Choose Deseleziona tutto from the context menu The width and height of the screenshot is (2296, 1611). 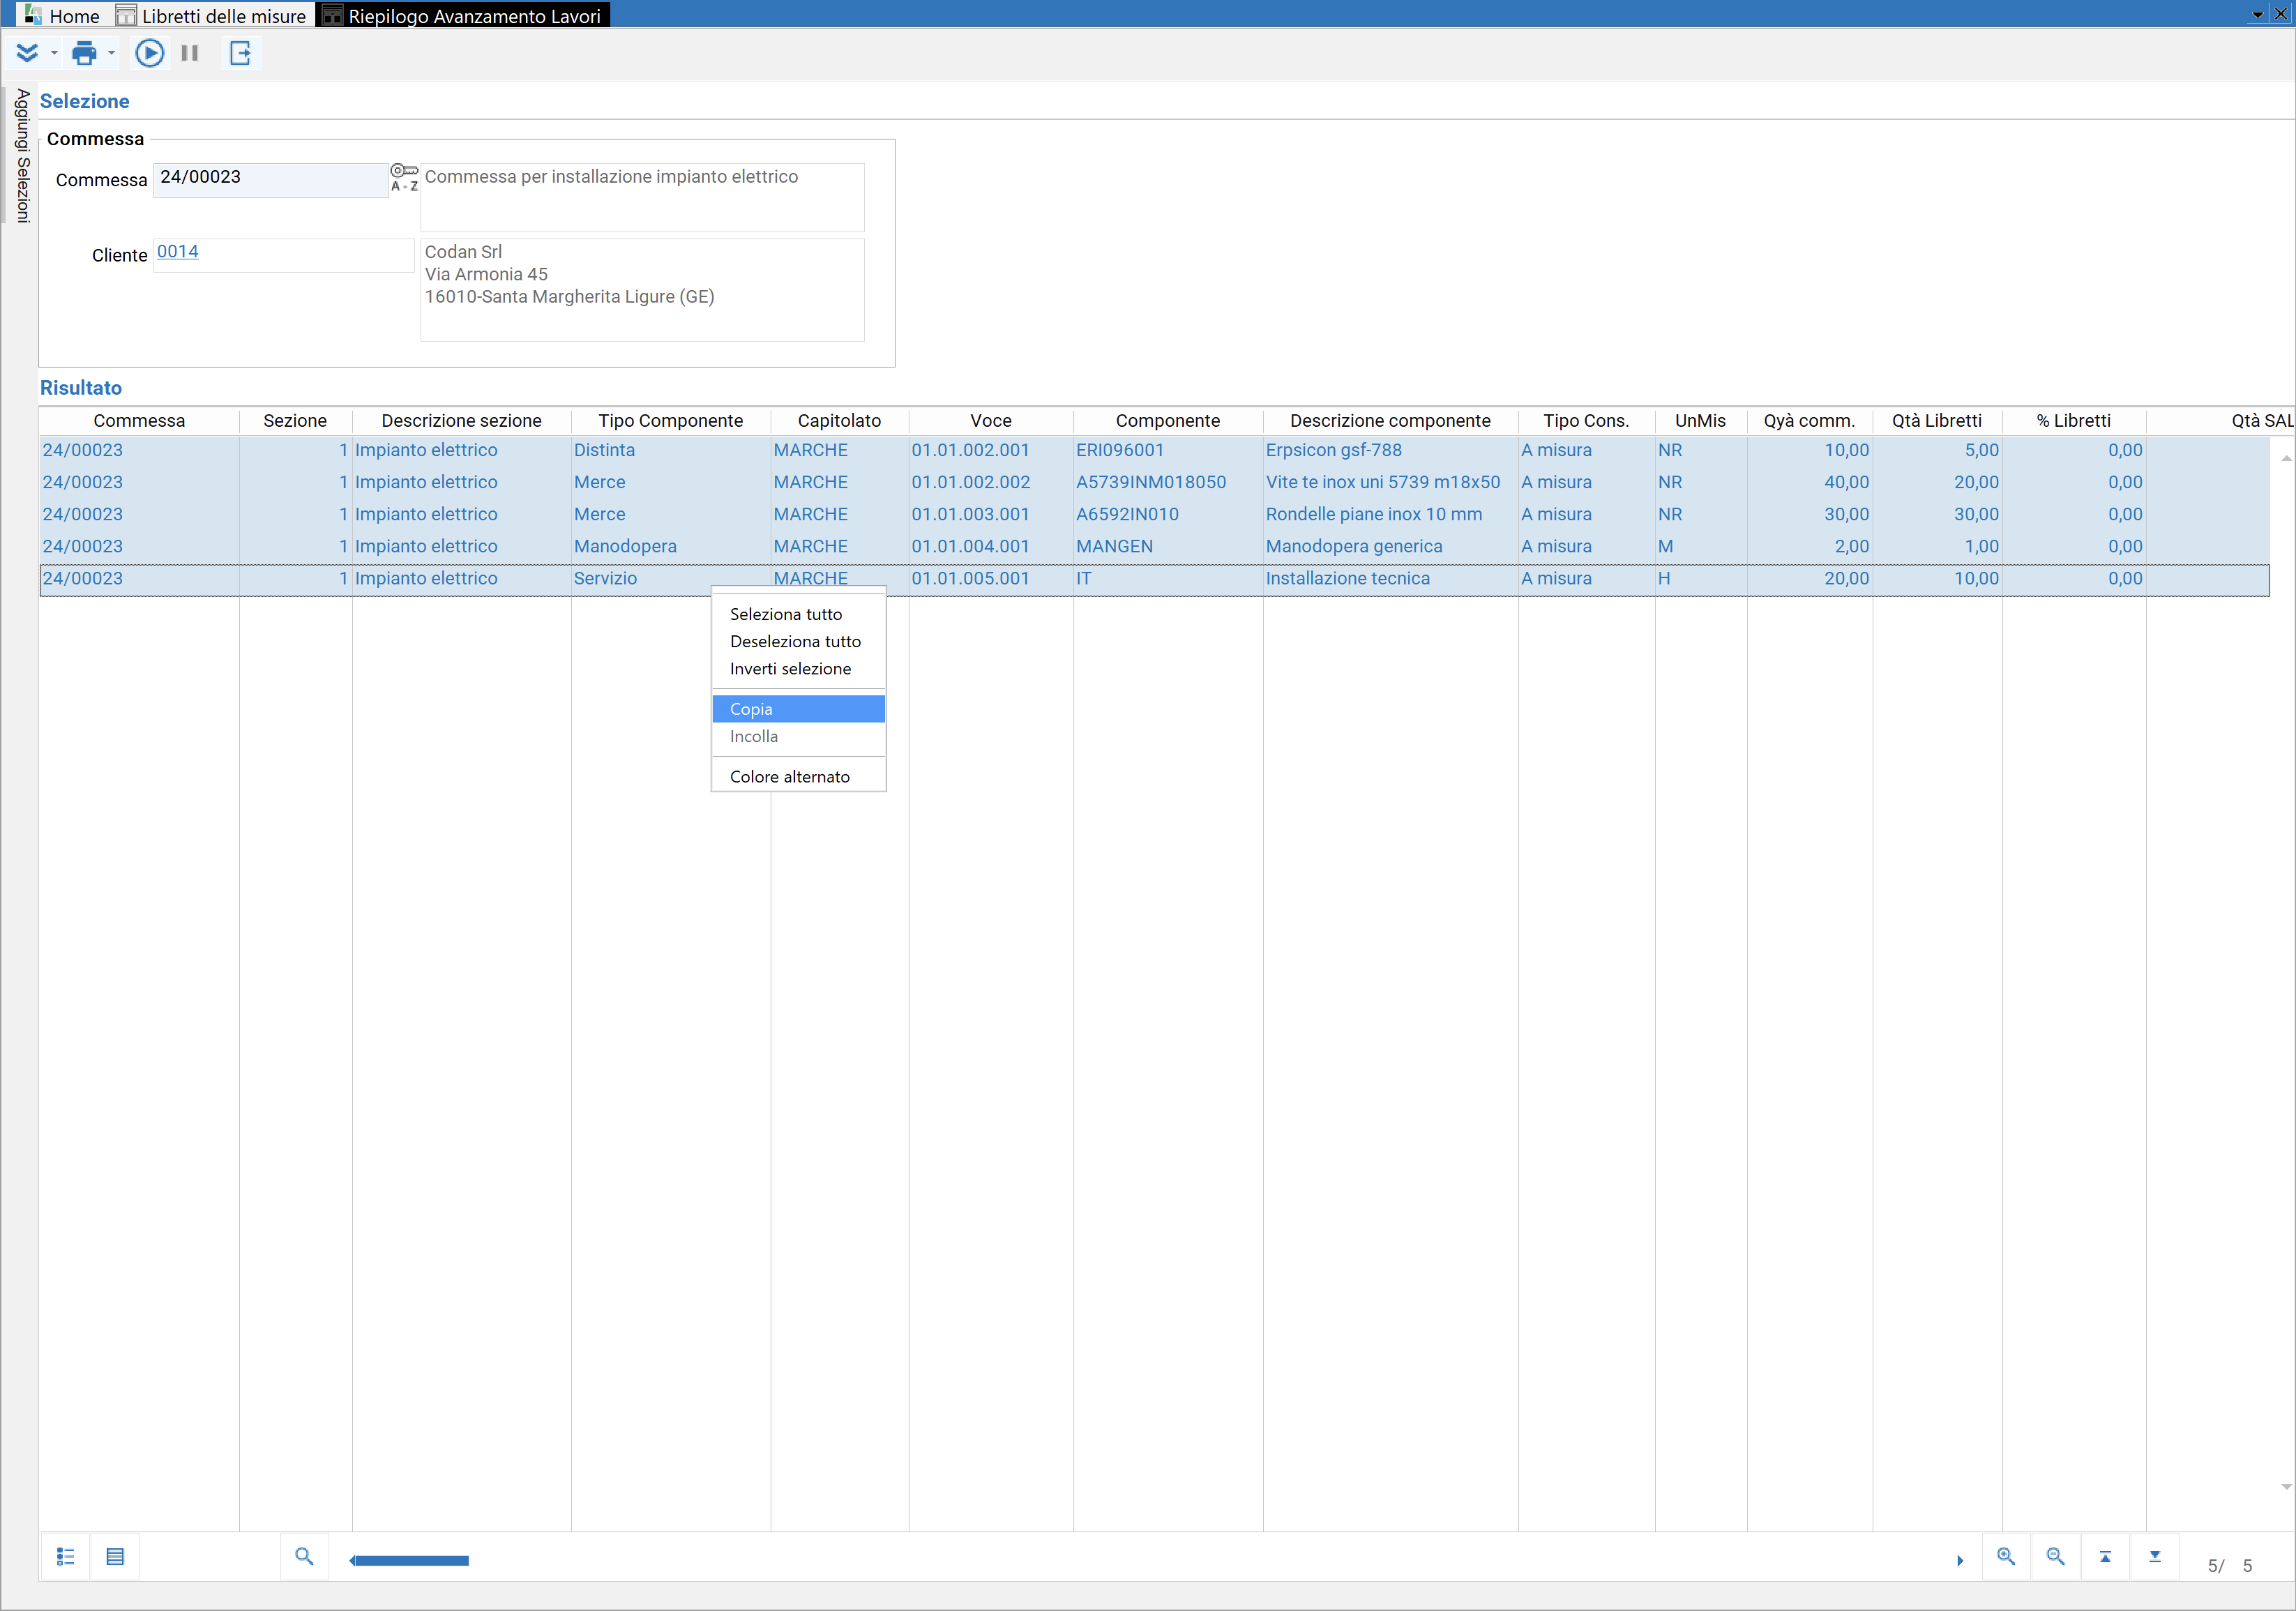798,641
